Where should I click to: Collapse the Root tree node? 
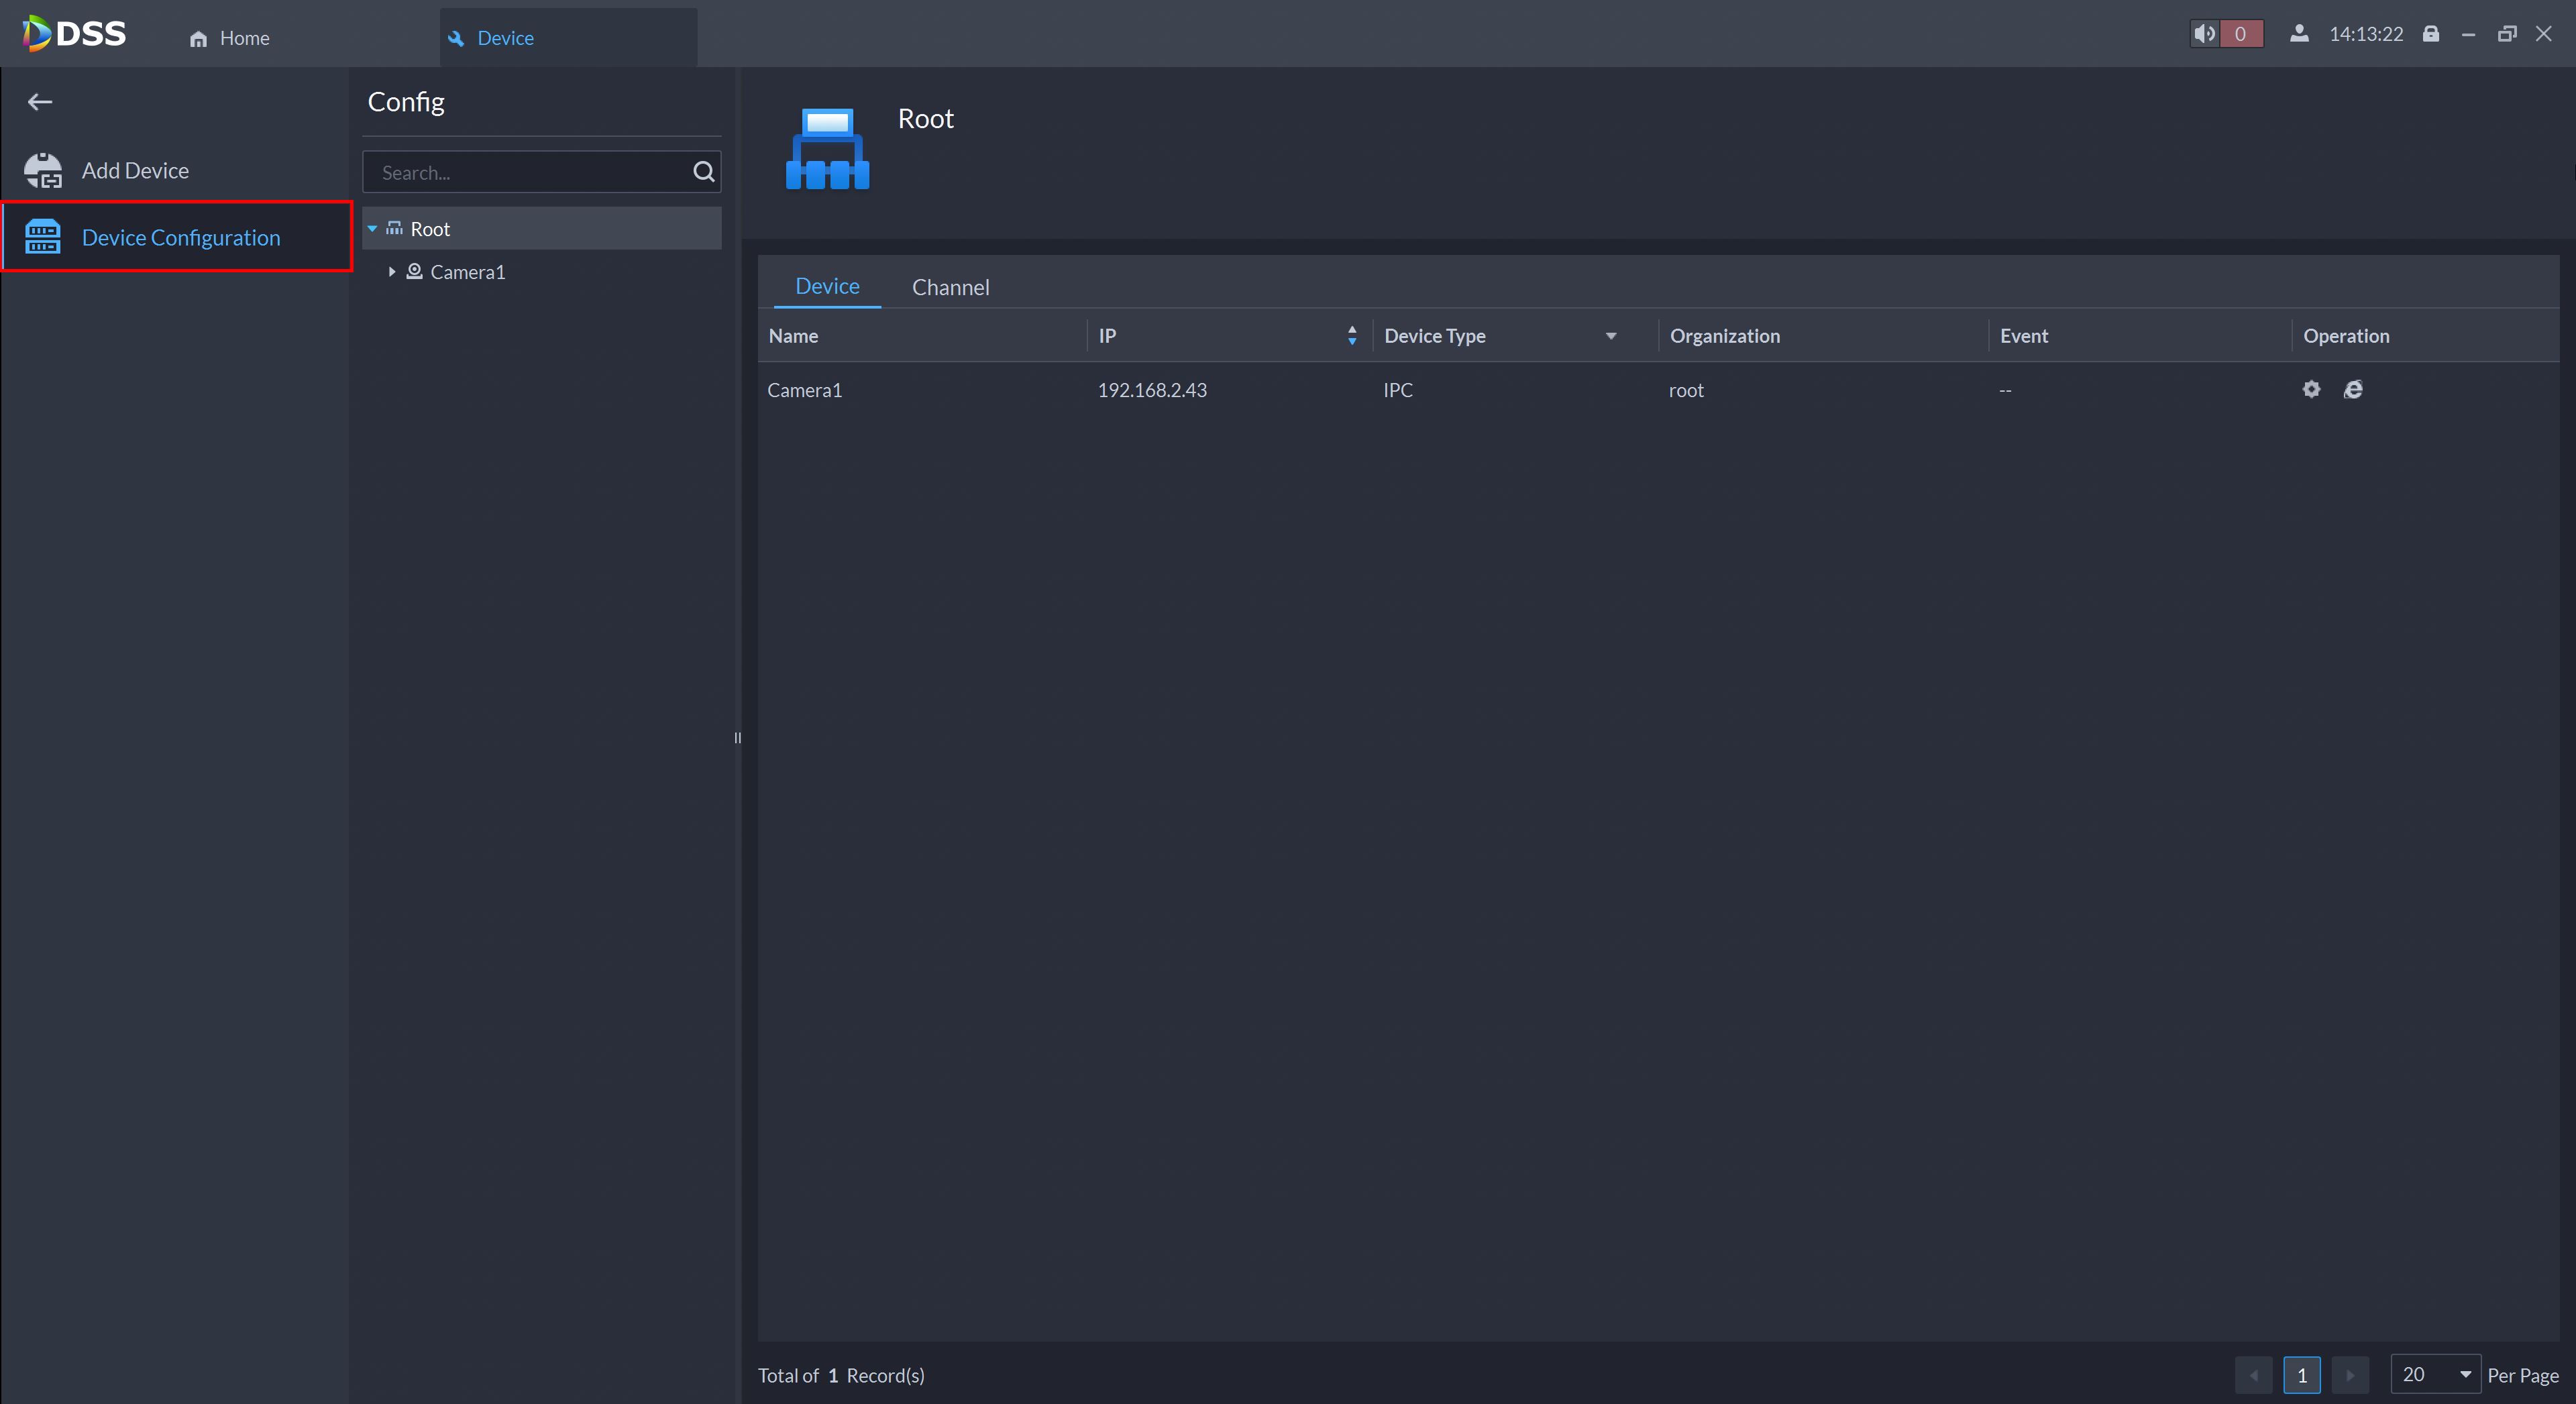tap(372, 229)
